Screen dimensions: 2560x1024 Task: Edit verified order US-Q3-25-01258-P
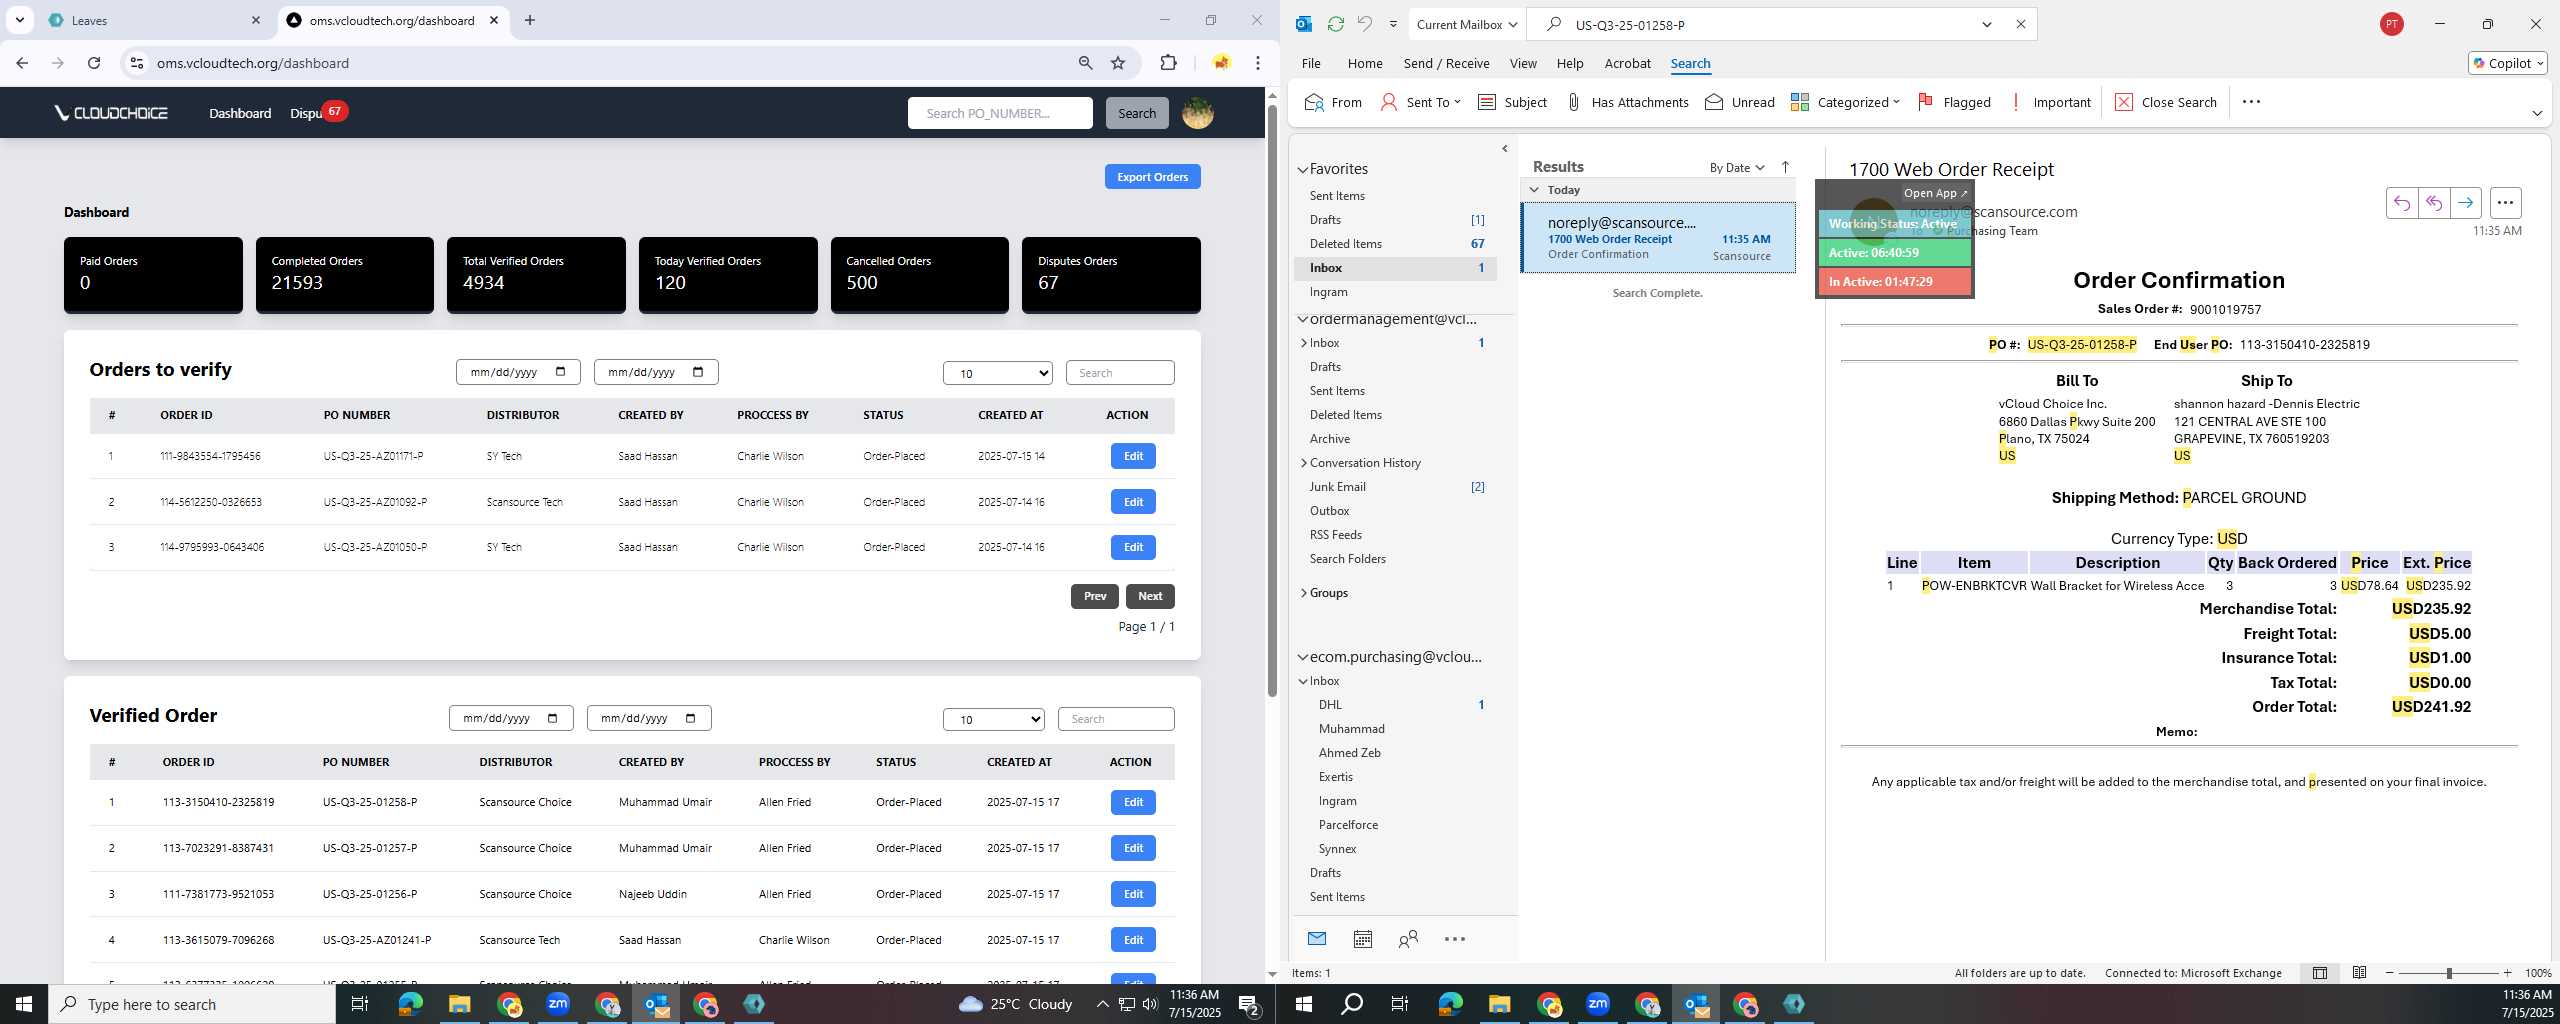[1133, 802]
